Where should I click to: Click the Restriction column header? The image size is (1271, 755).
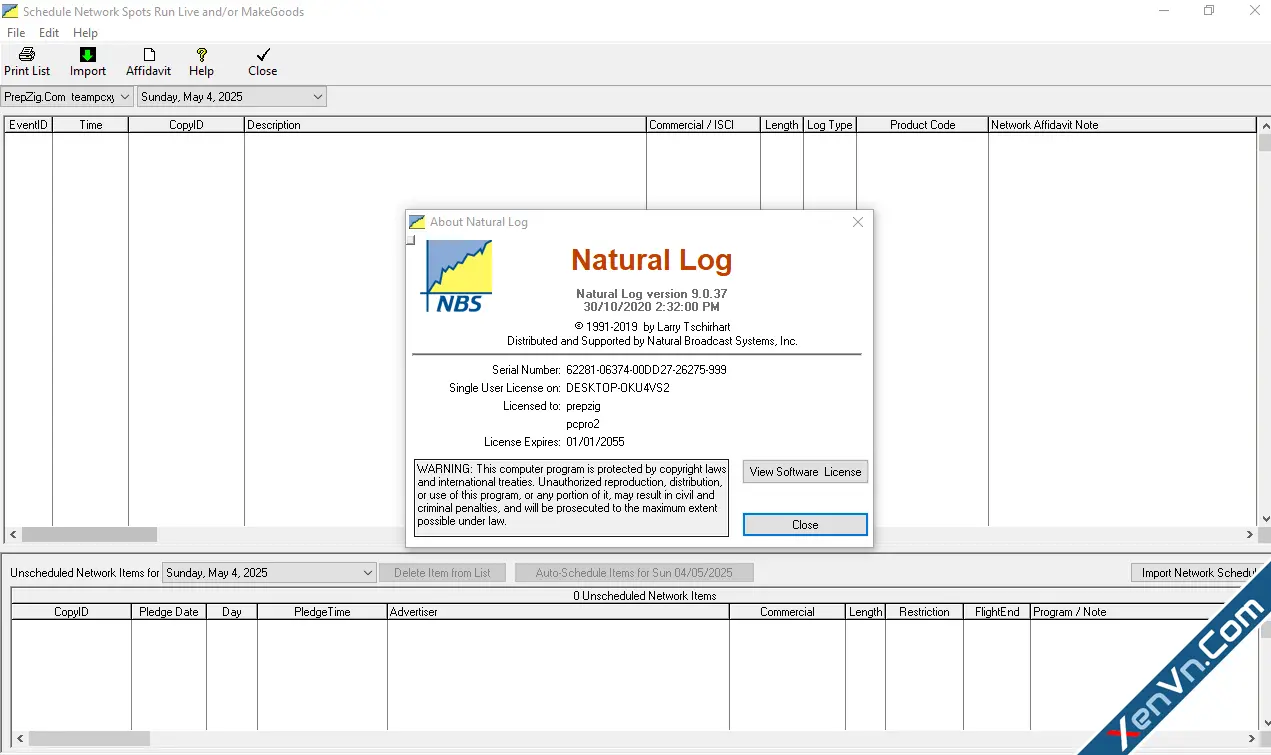coord(924,612)
